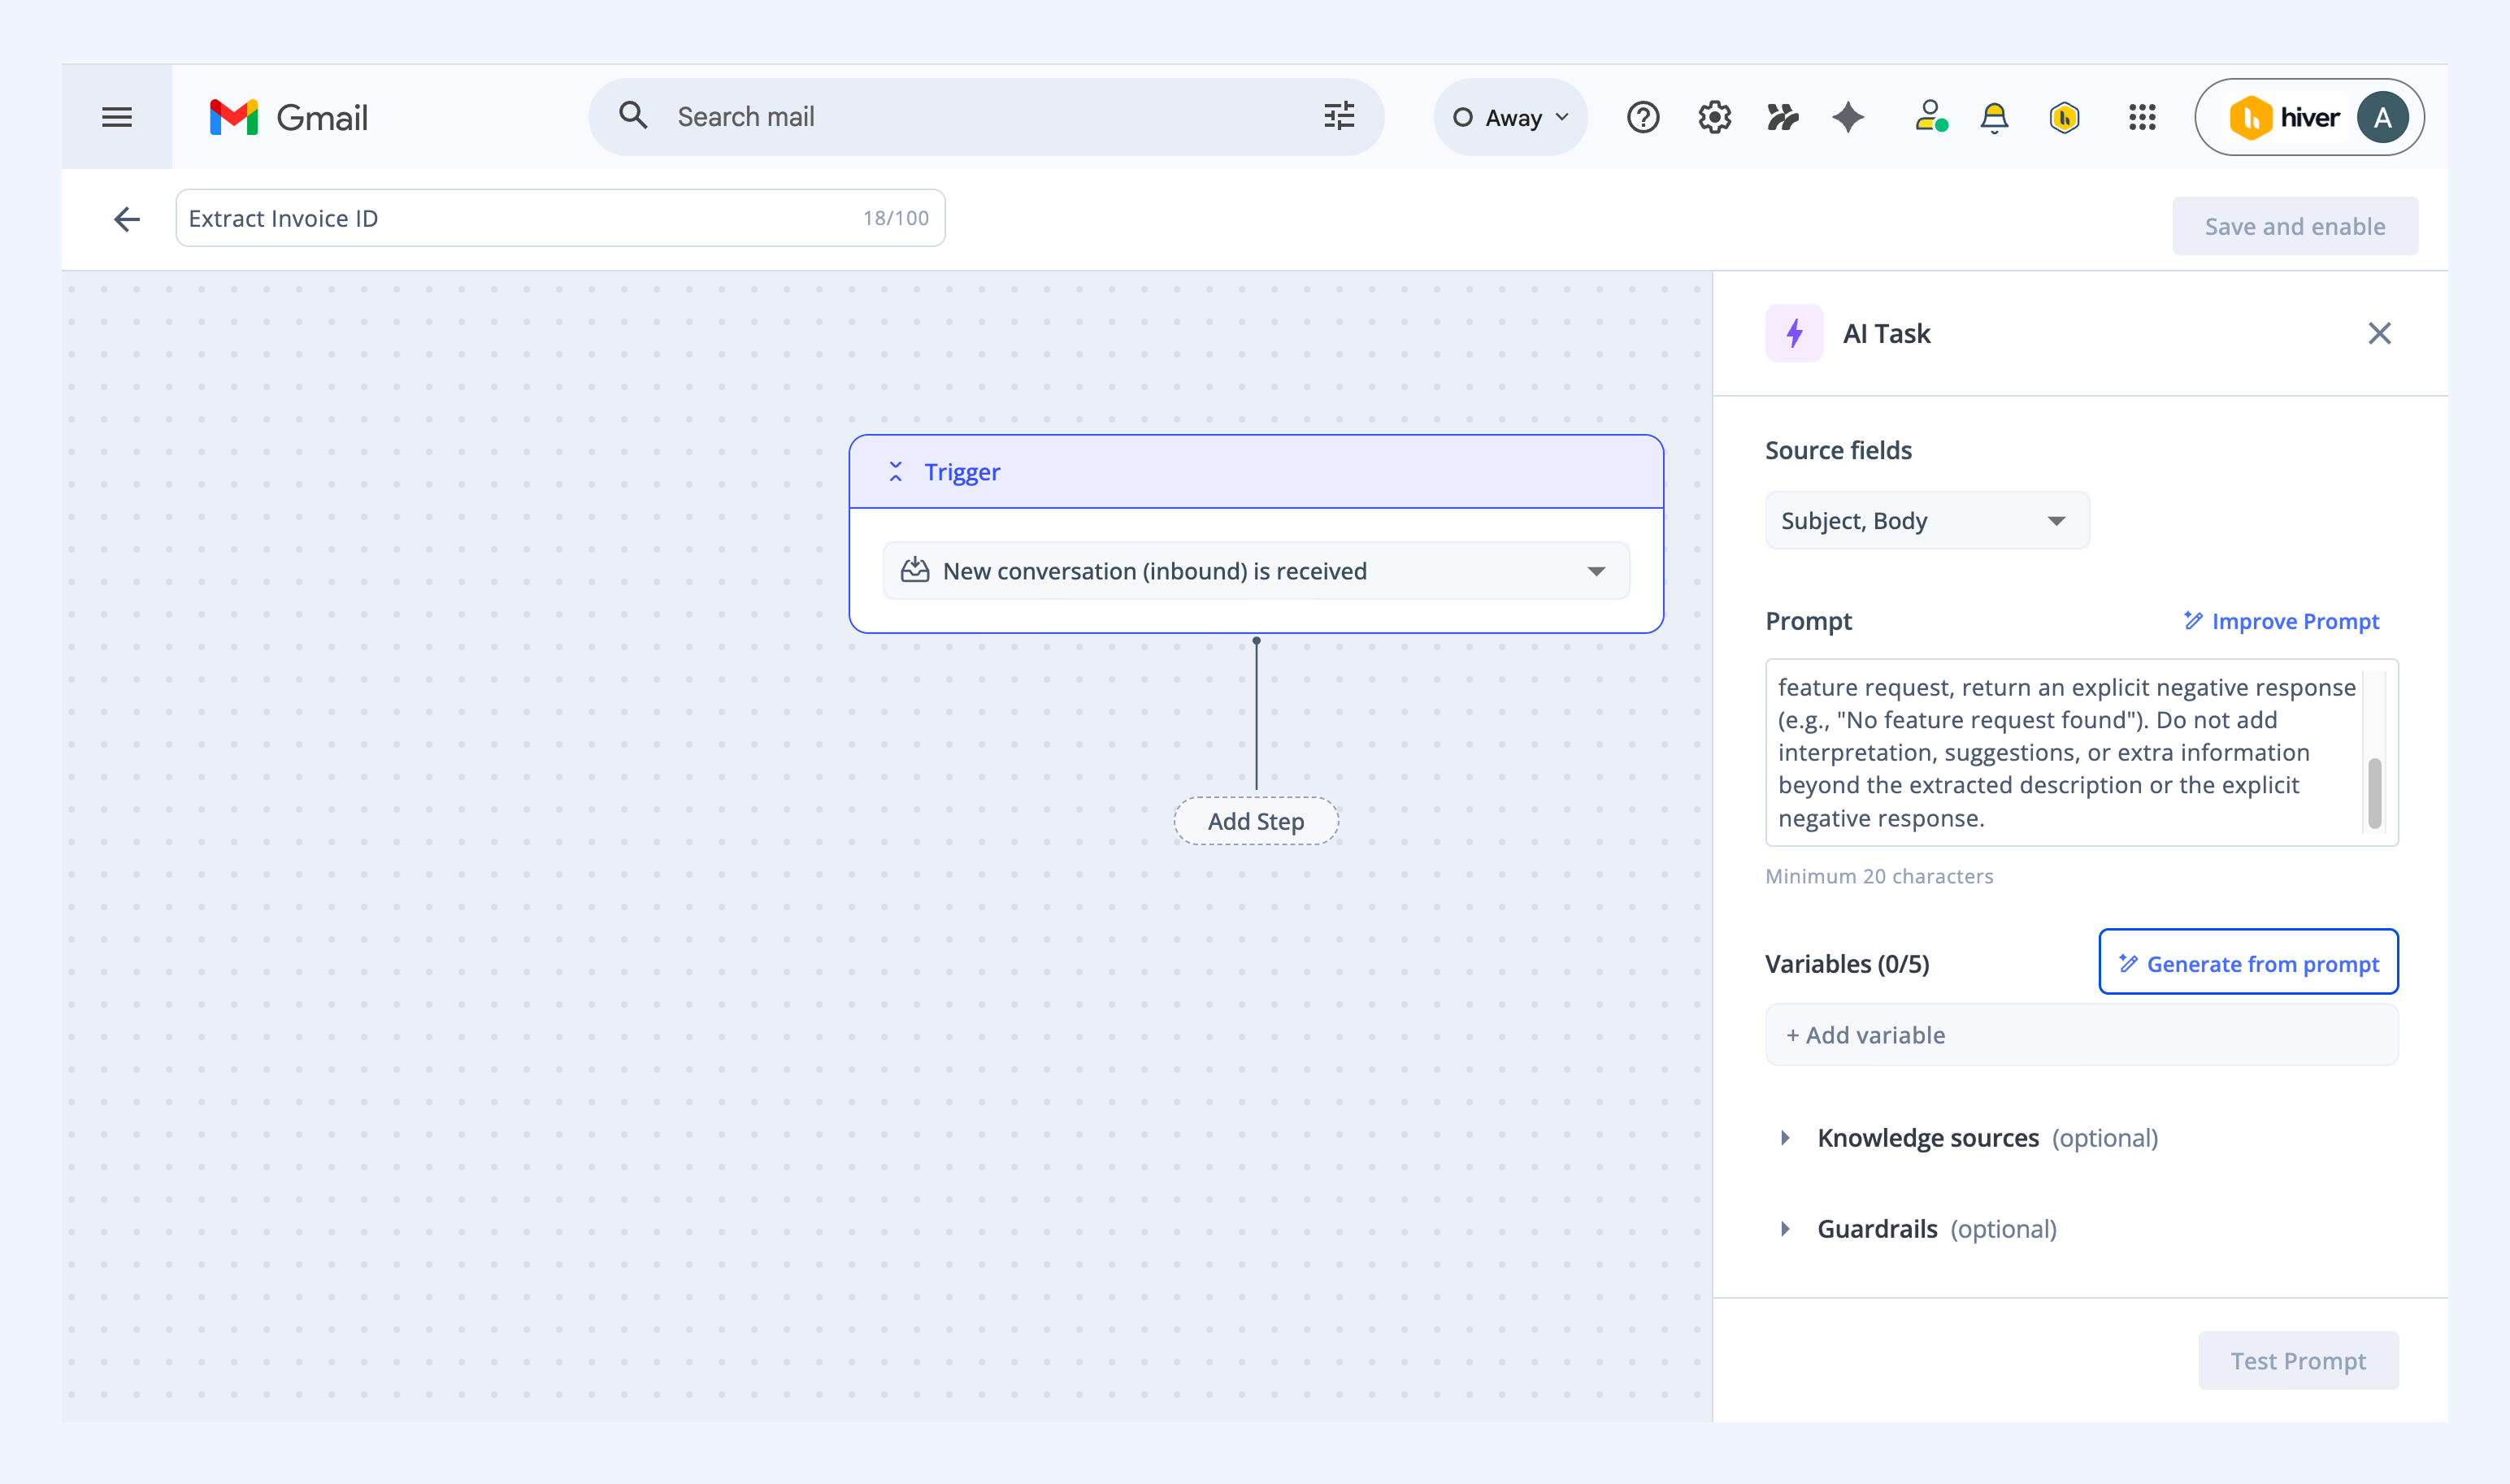Click the Hiver hexagon shield icon
The width and height of the screenshot is (2510, 1484).
[2064, 117]
